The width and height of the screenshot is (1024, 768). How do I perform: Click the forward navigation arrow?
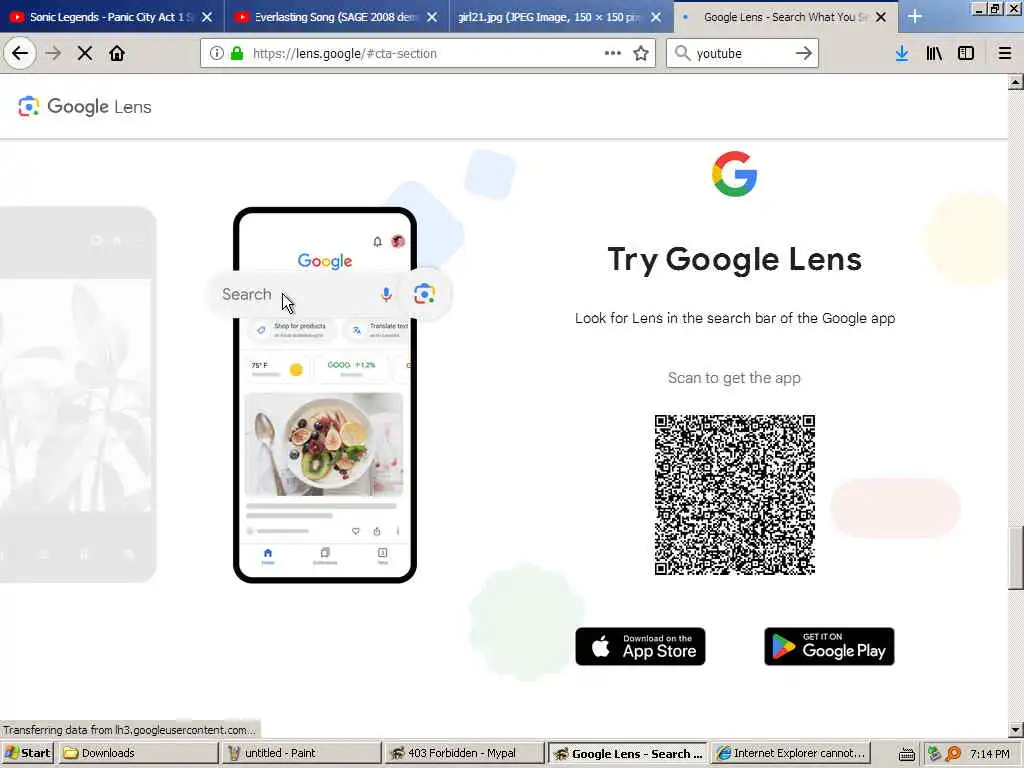tap(54, 54)
